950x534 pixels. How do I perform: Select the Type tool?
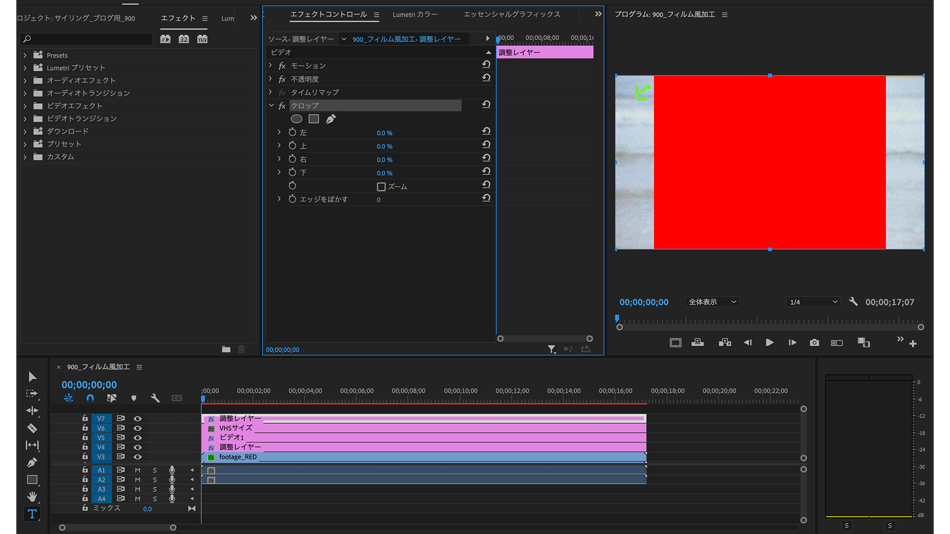pos(32,514)
